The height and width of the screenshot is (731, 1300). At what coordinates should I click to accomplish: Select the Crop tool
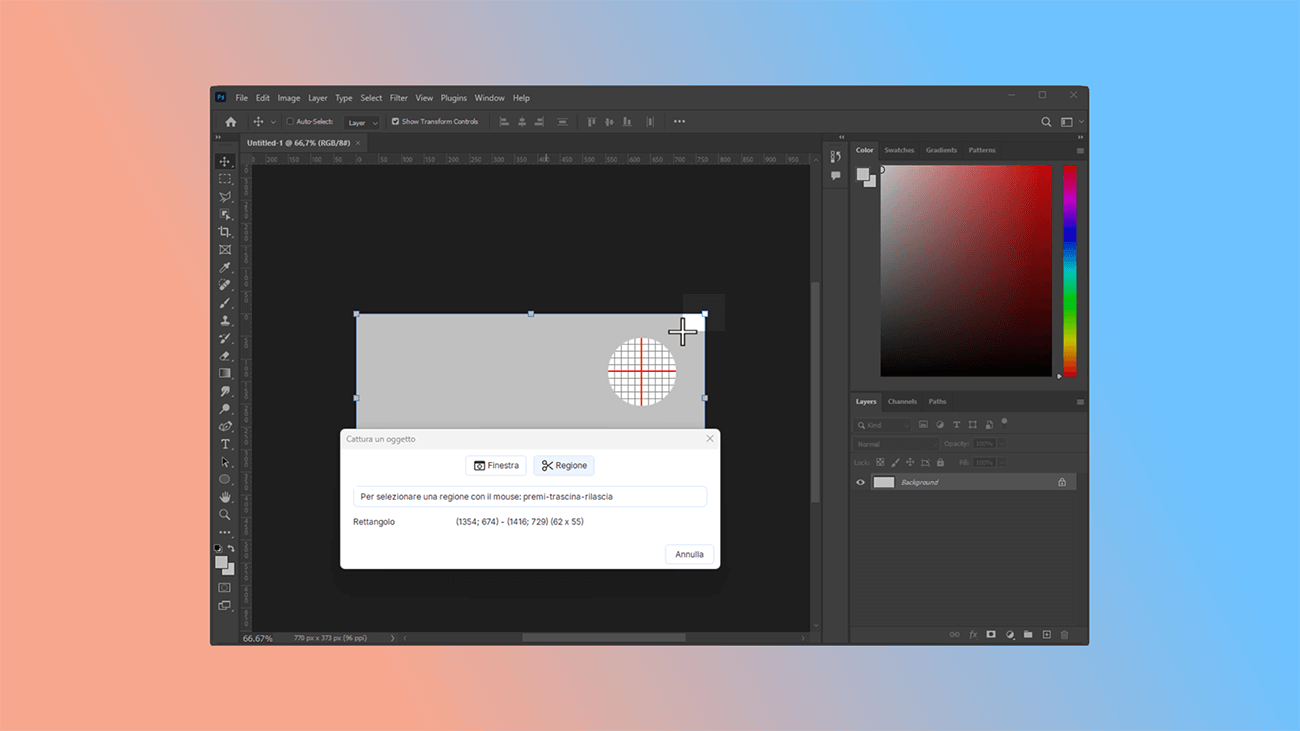(x=225, y=232)
